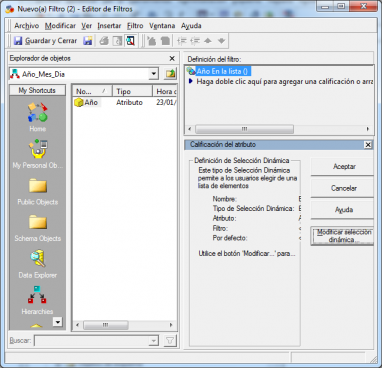382x368 pixels.
Task: Open the Ver menu
Action: tap(87, 26)
